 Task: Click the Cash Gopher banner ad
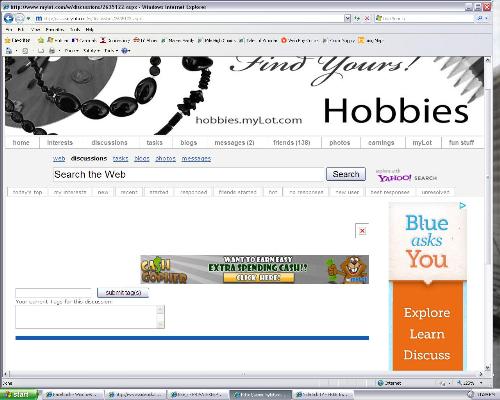(255, 269)
